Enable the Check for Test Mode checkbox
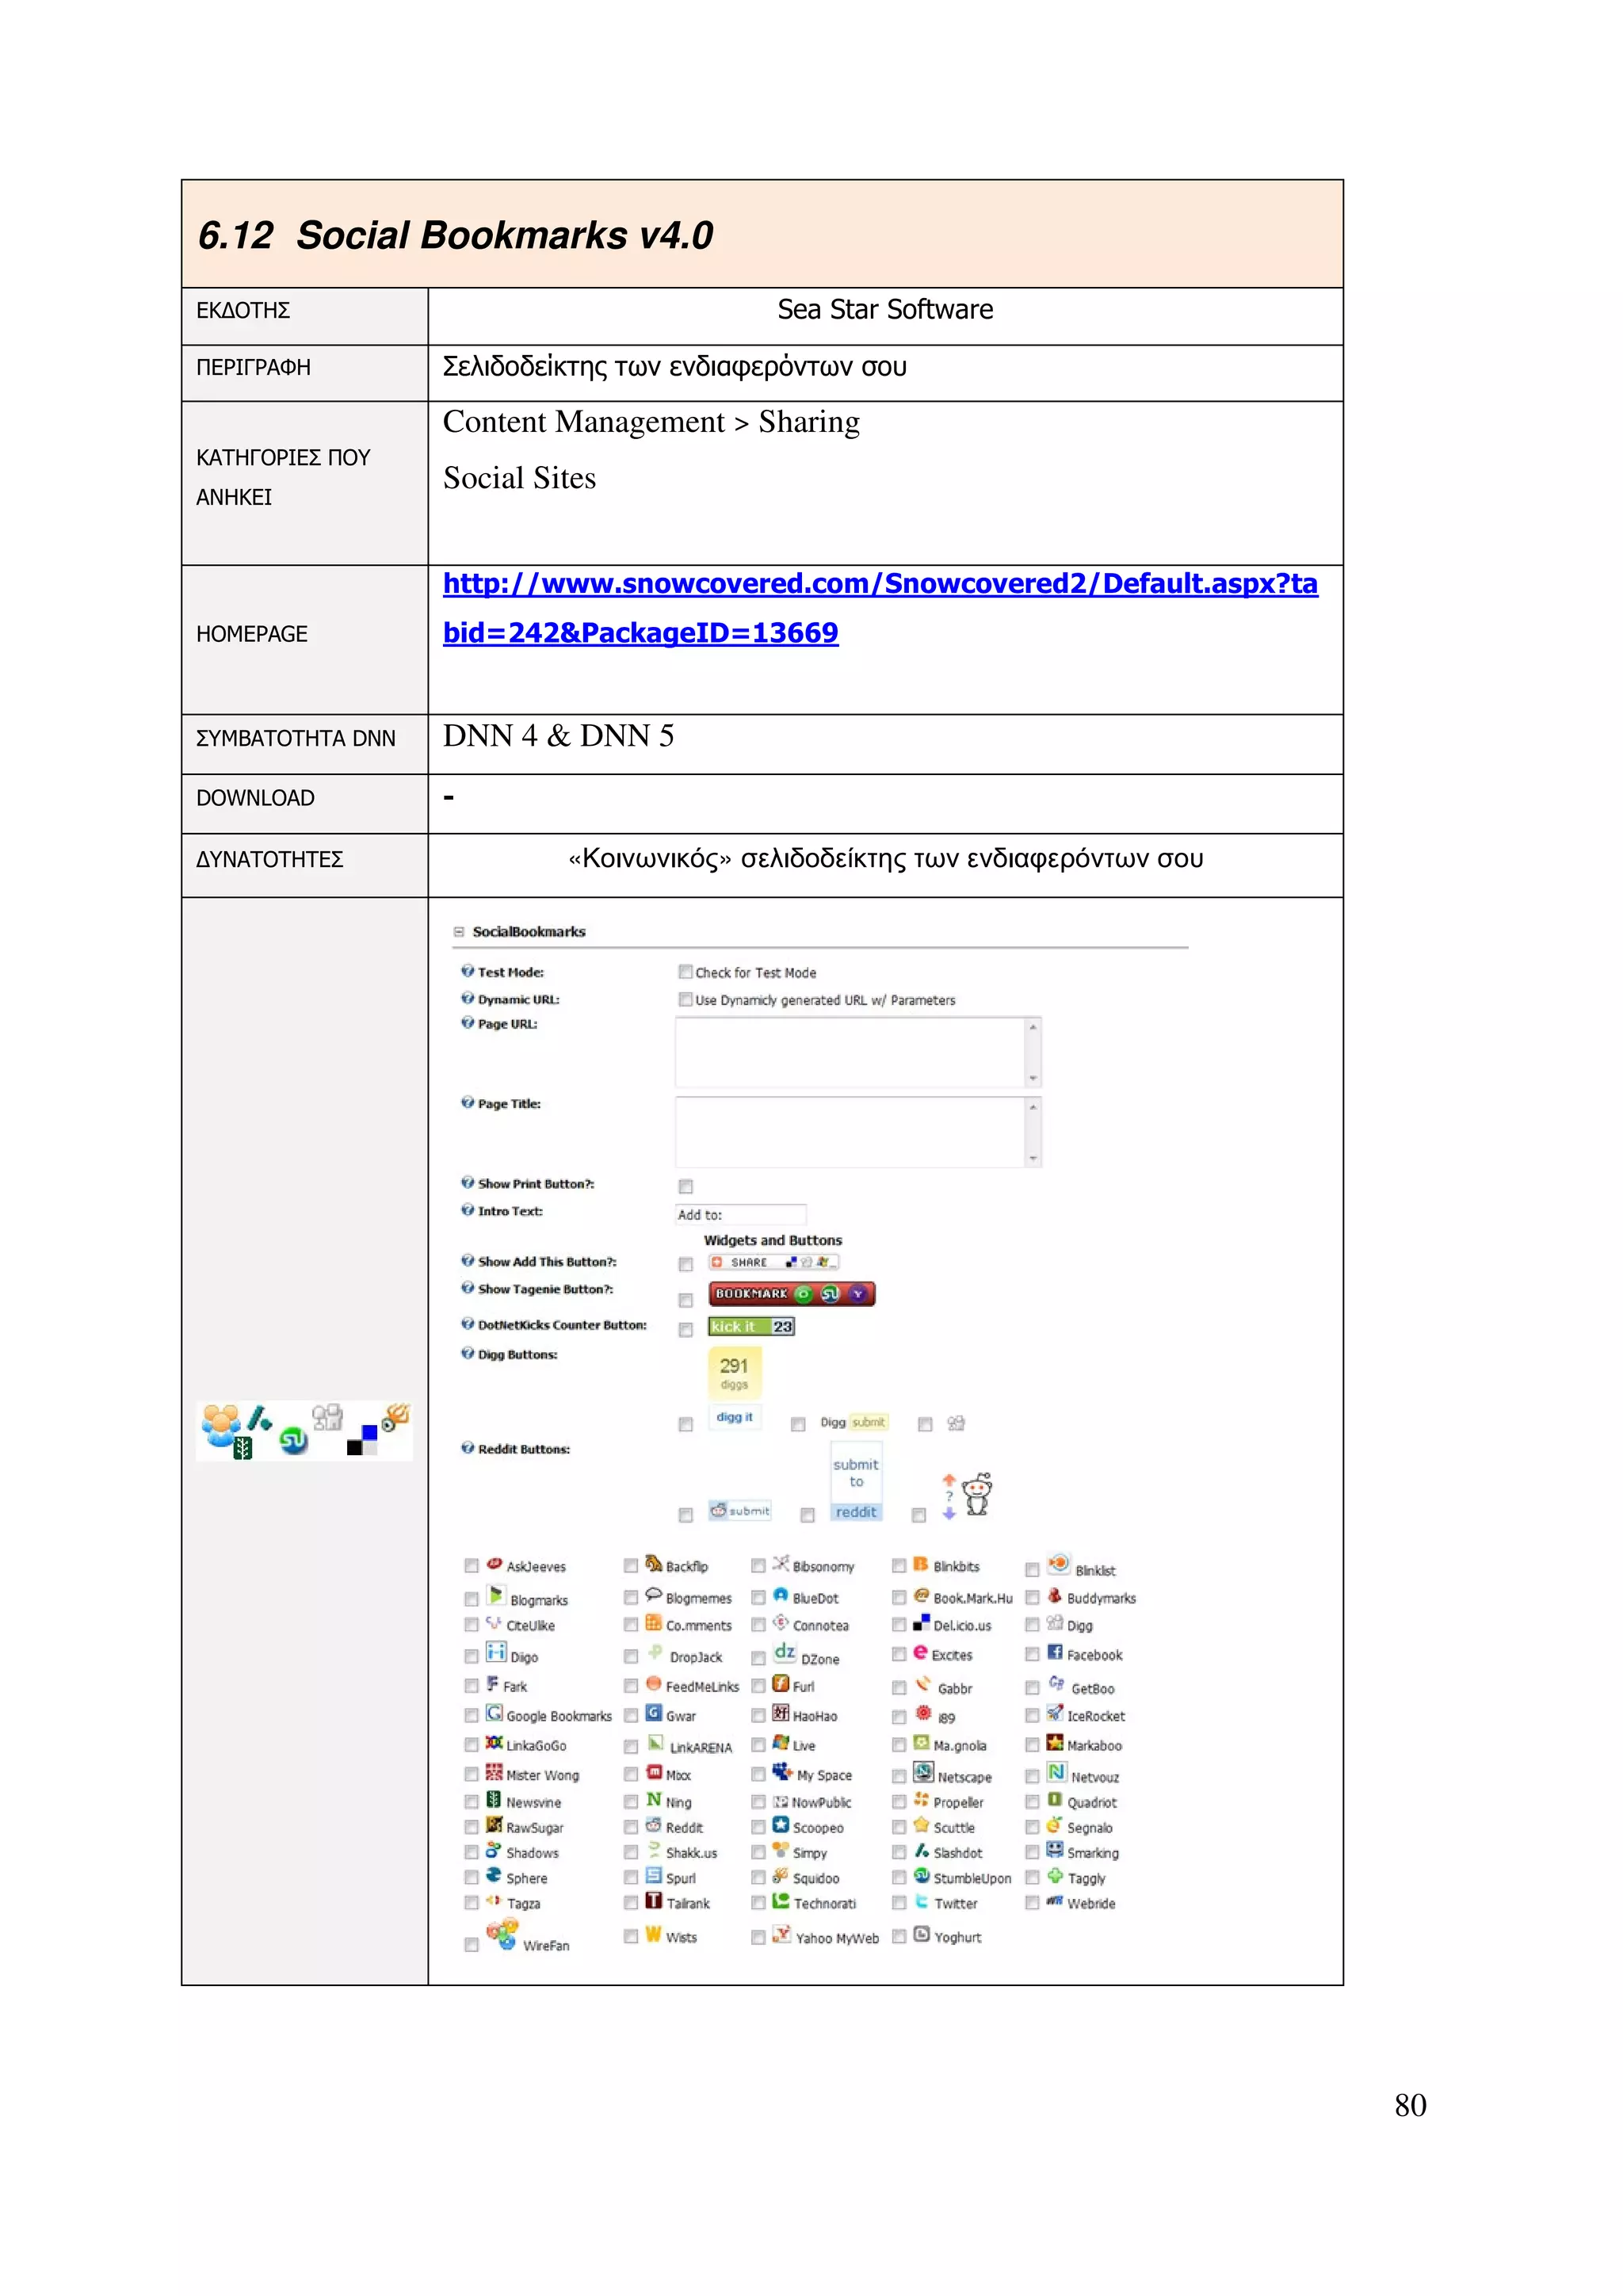The image size is (1623, 2296). pyautogui.click(x=685, y=972)
